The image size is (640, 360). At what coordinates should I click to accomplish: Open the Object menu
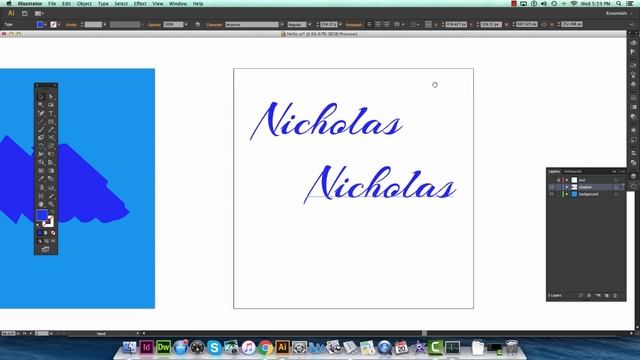84,4
